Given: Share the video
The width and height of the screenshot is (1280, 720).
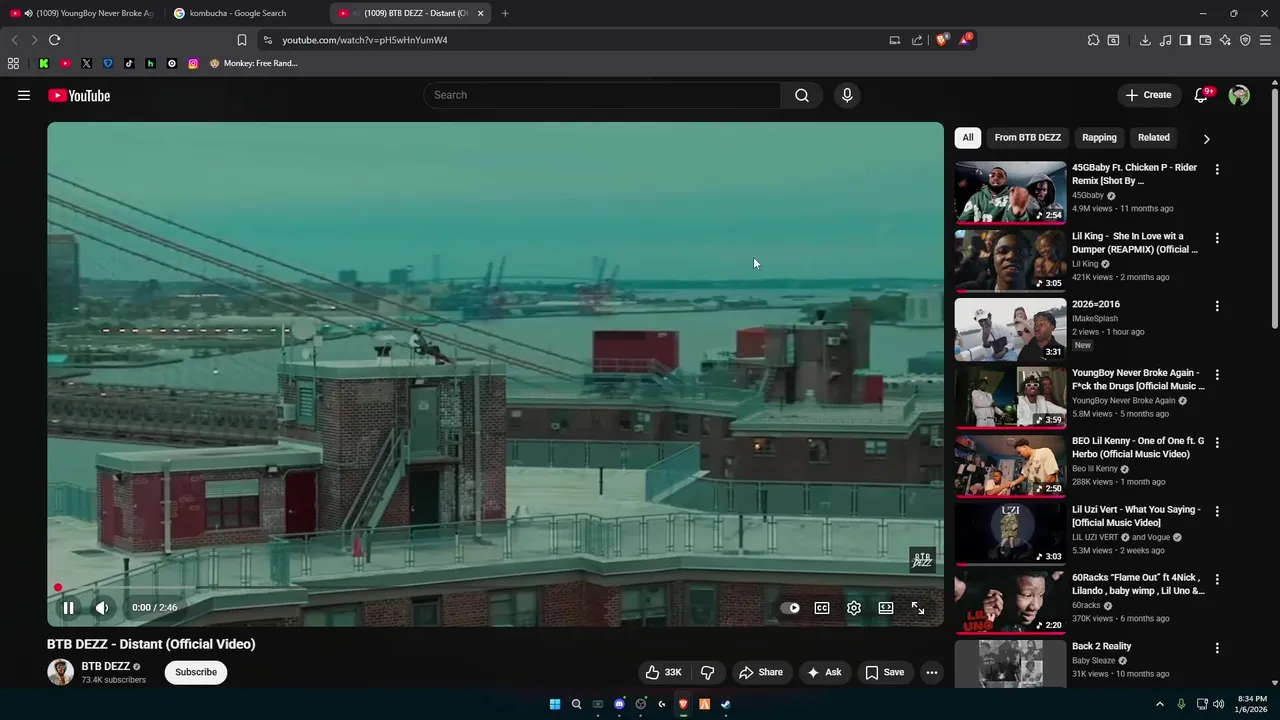Looking at the screenshot, I should click(x=761, y=672).
